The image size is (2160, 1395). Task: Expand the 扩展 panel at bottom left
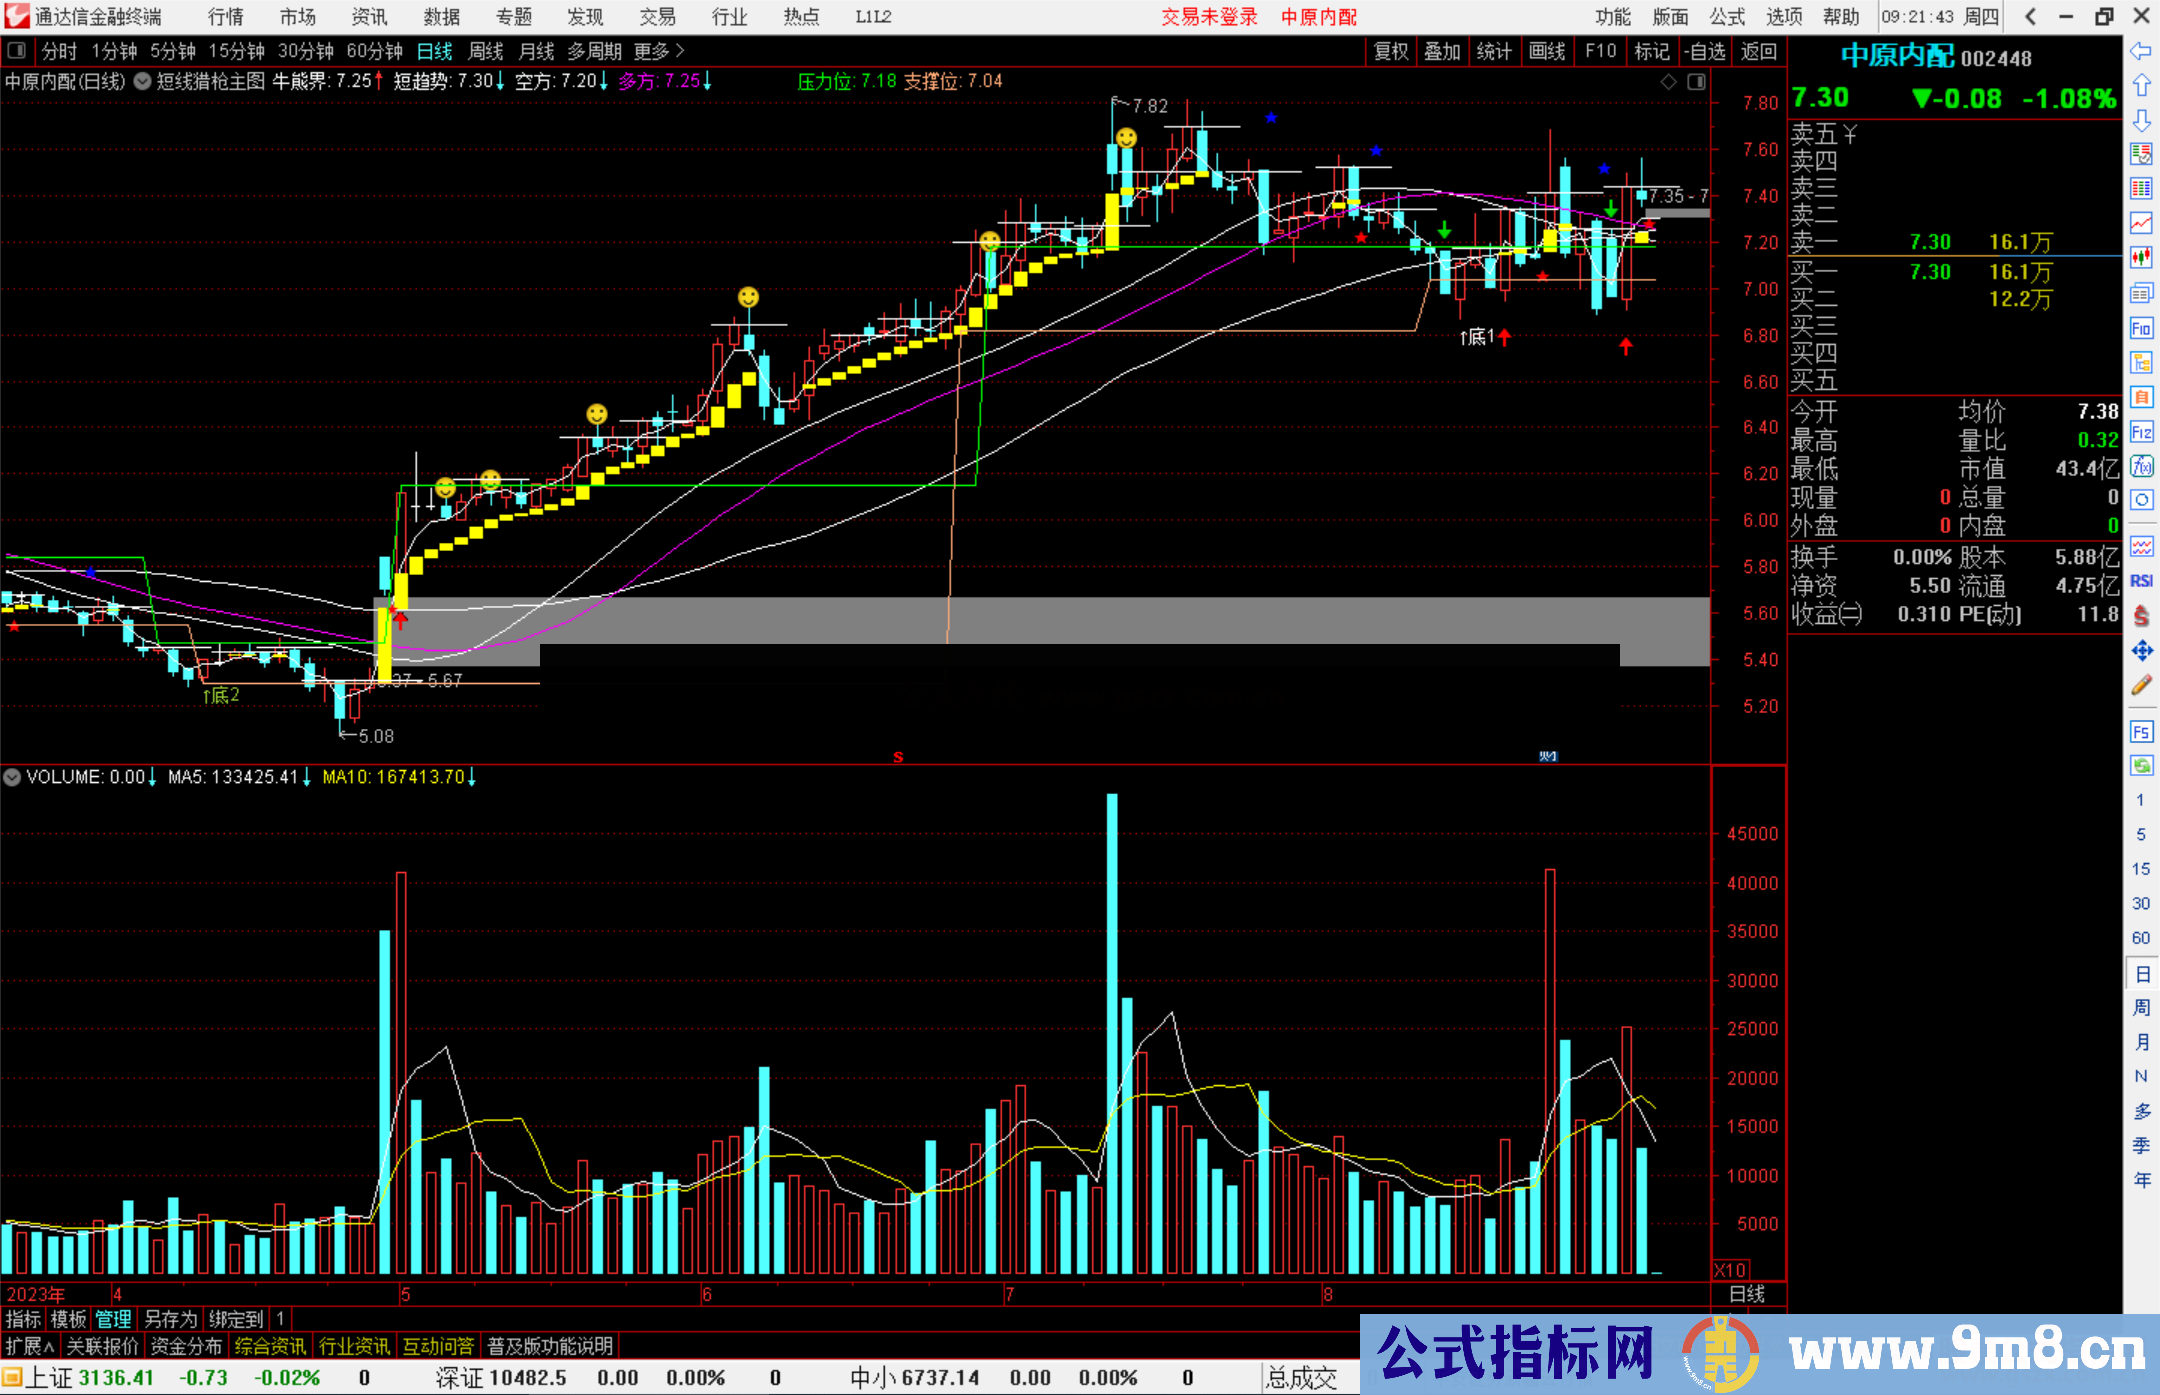(30, 1346)
